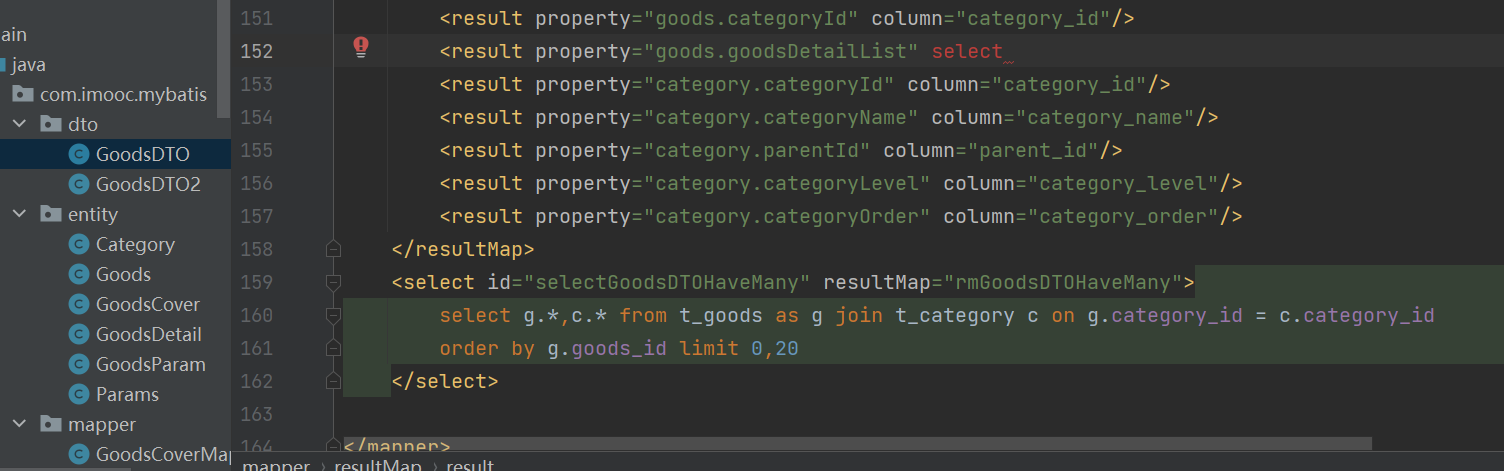Screen dimensions: 1504x471
Task: Toggle fold marker on line 160
Action: [x=333, y=315]
